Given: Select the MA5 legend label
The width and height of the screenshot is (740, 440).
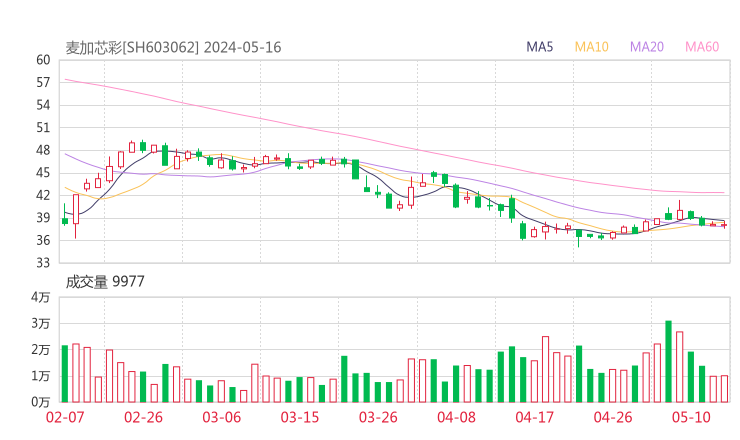Looking at the screenshot, I should (x=539, y=47).
